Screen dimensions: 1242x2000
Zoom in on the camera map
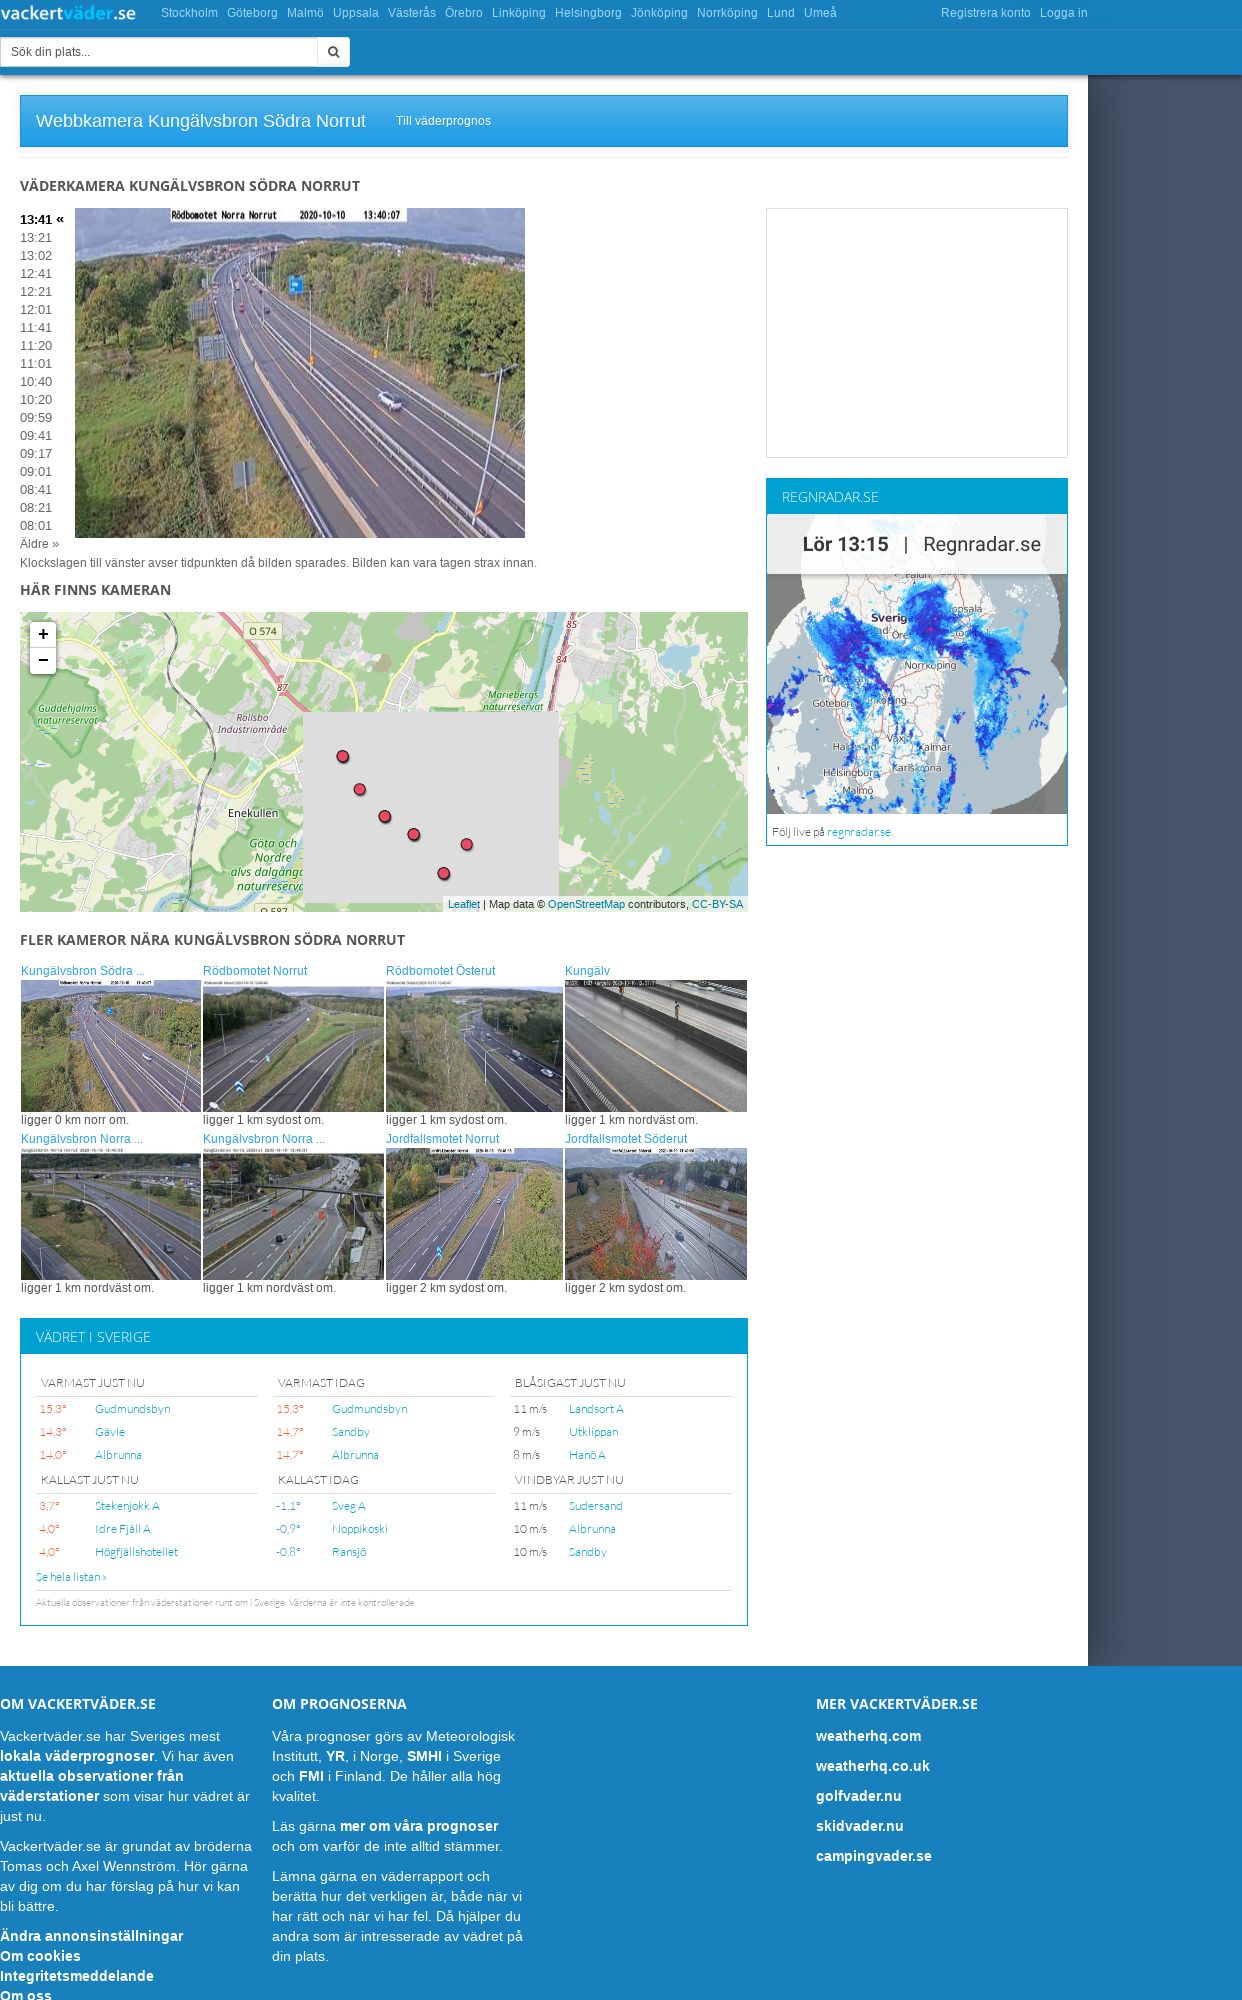(x=43, y=634)
